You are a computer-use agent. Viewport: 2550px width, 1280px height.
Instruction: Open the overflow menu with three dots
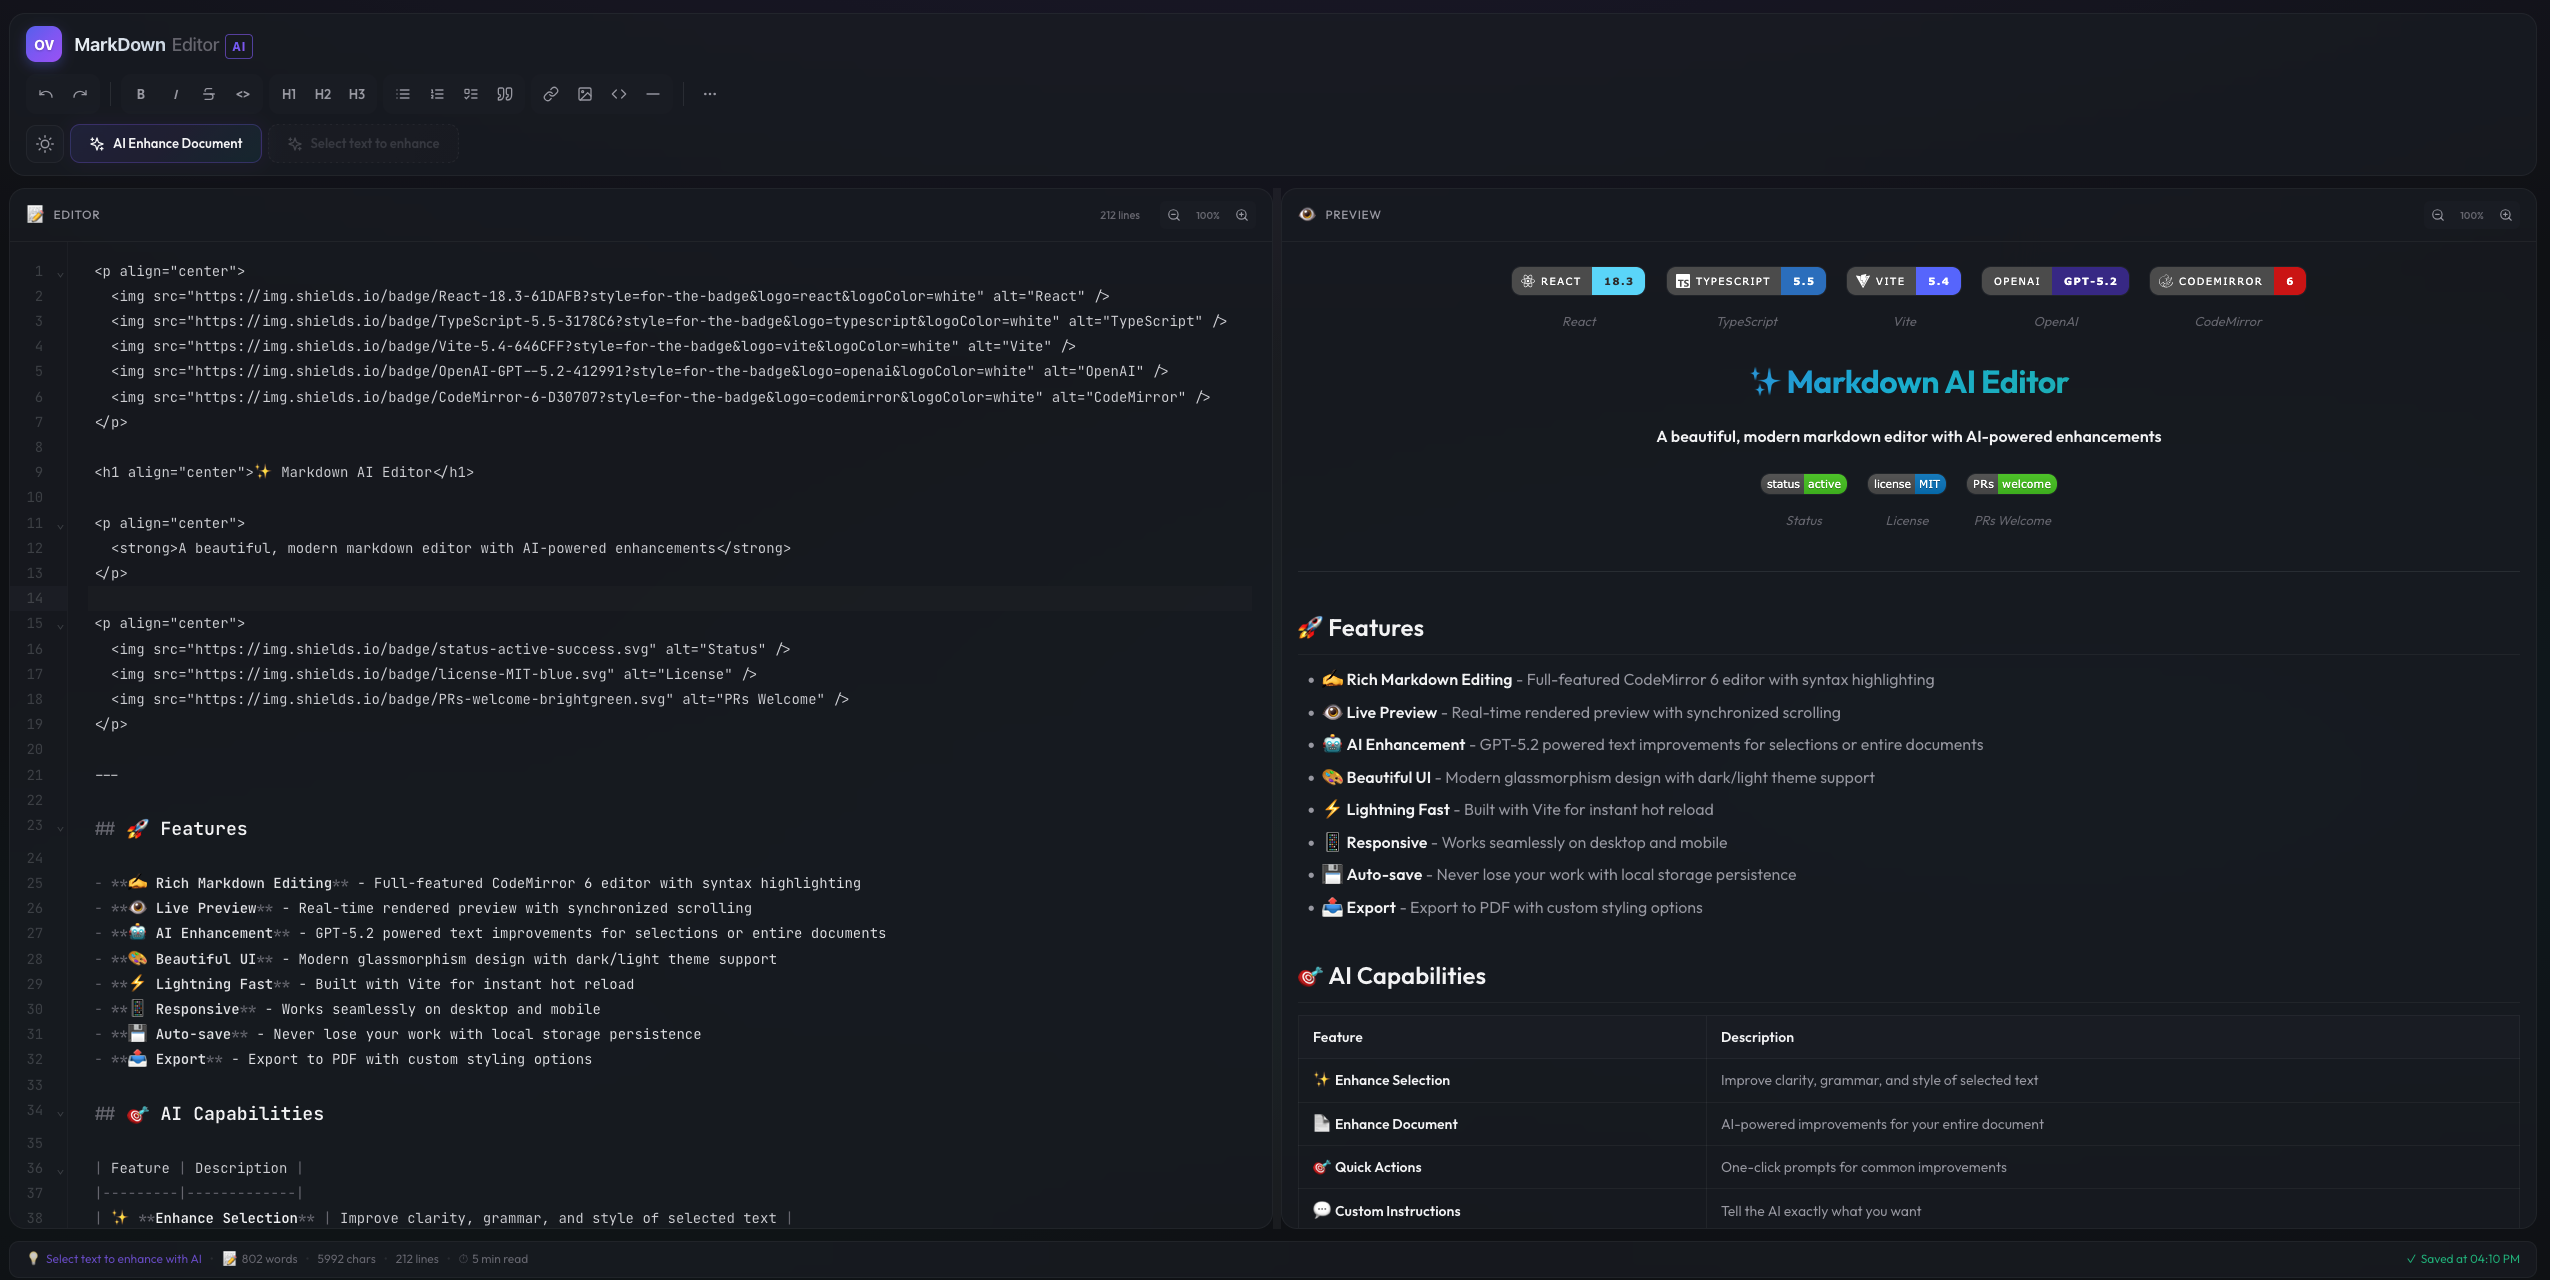pyautogui.click(x=710, y=94)
